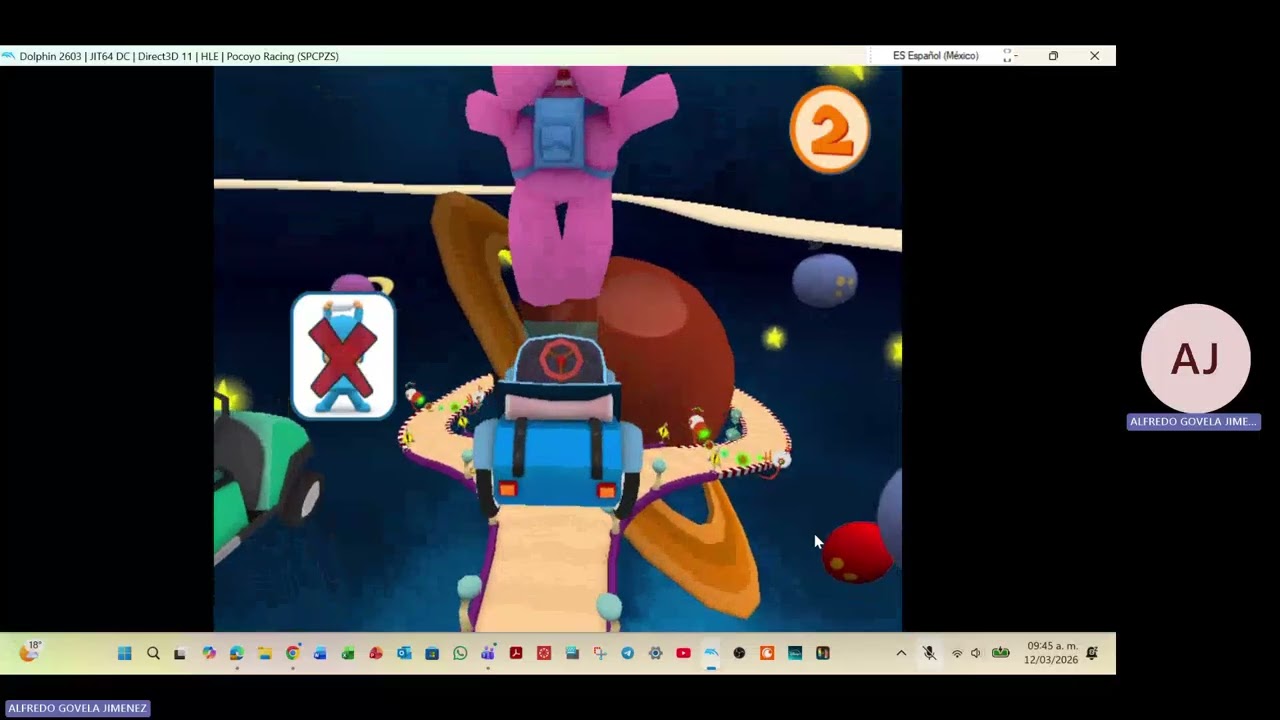
Task: Open YouTube app from taskbar
Action: pyautogui.click(x=683, y=653)
